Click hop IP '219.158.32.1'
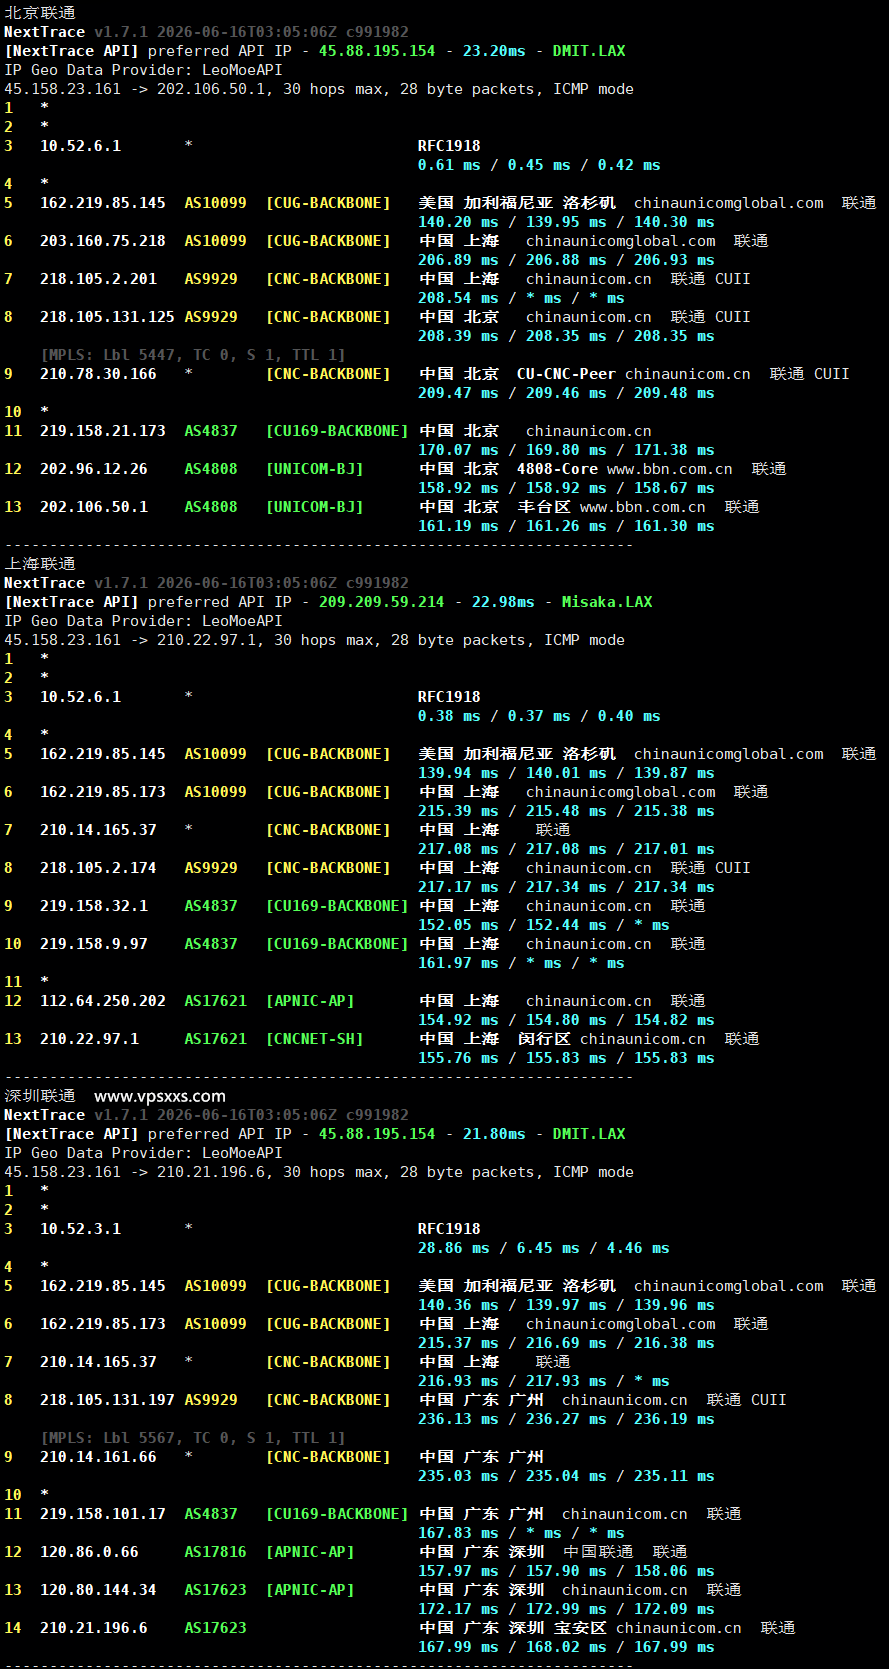The height and width of the screenshot is (1669, 889). click(x=94, y=906)
